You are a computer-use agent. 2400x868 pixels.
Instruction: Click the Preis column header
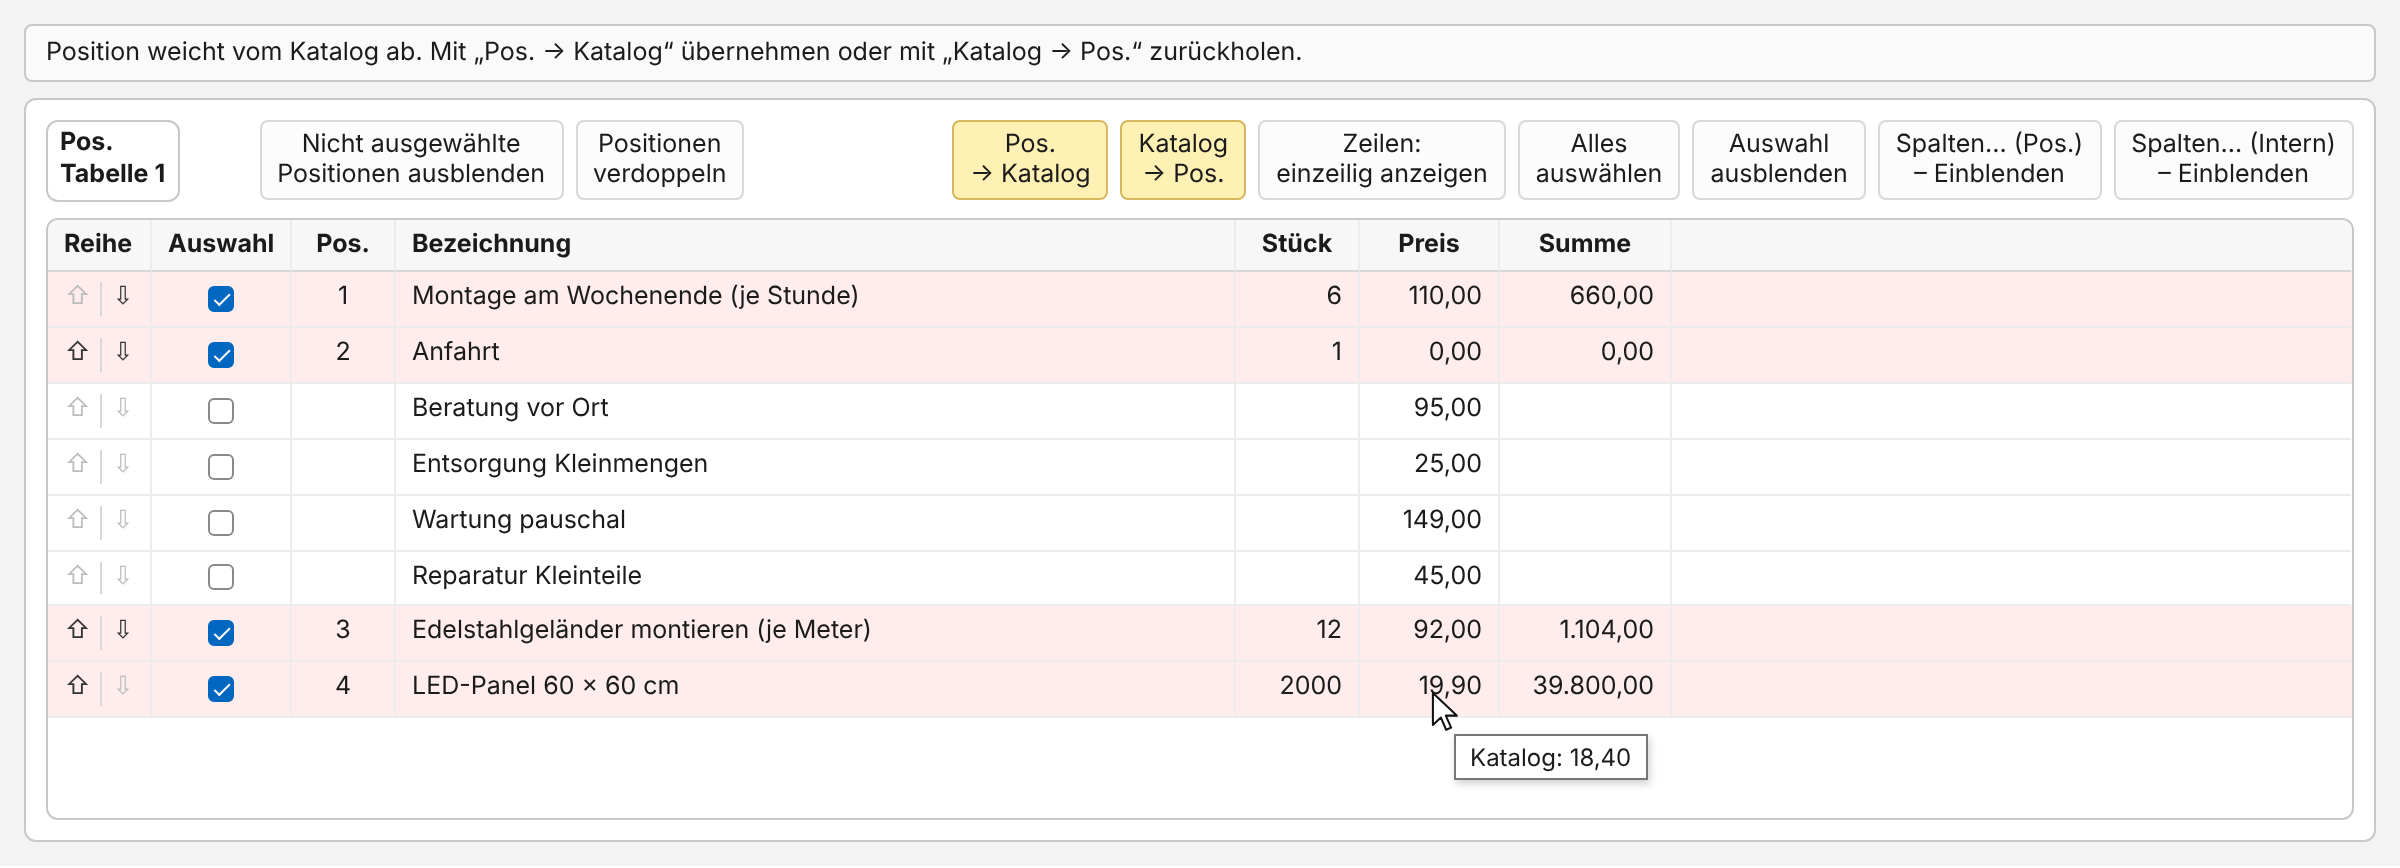pos(1428,244)
